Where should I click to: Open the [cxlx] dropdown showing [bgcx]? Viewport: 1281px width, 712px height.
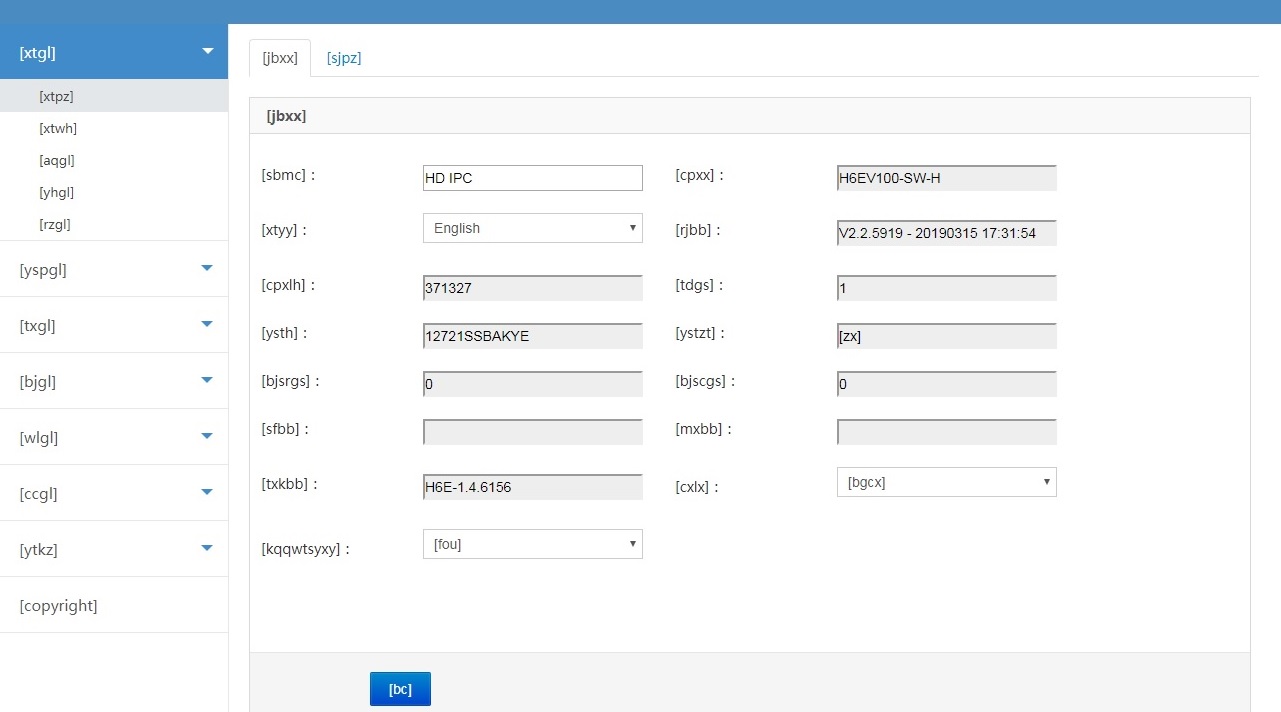(x=946, y=482)
